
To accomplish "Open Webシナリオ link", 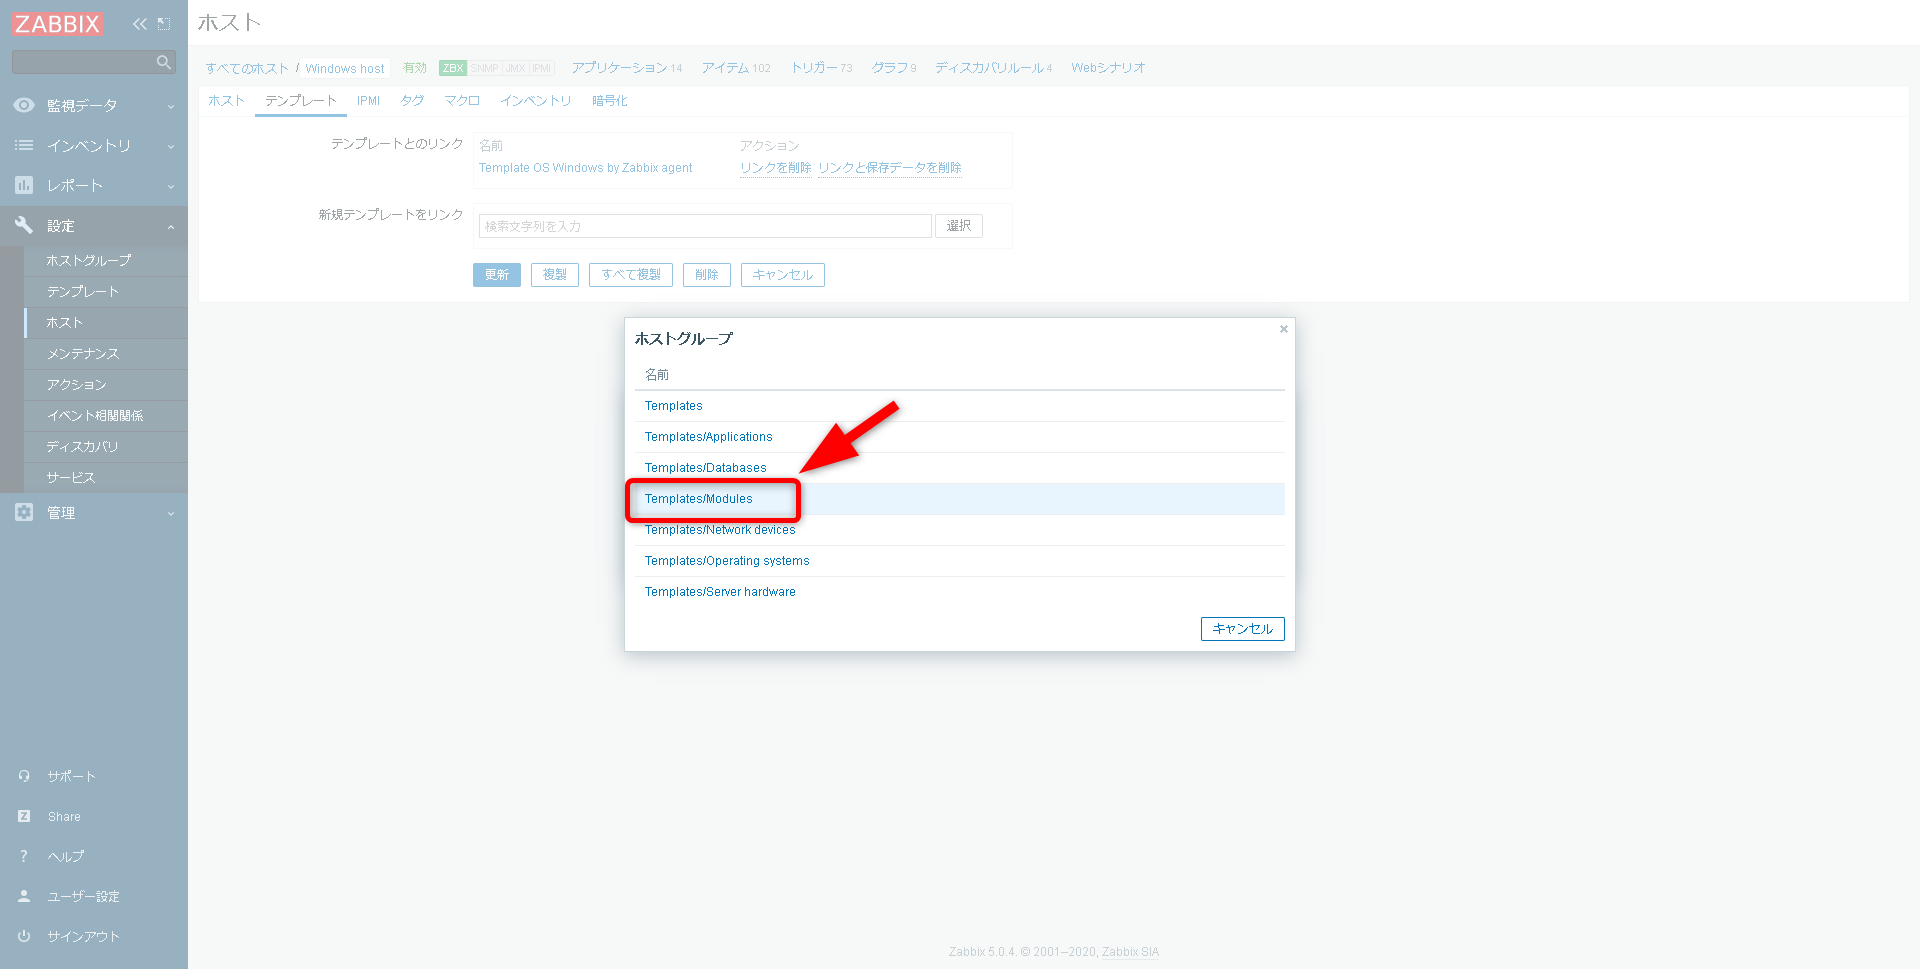I will click(x=1108, y=68).
